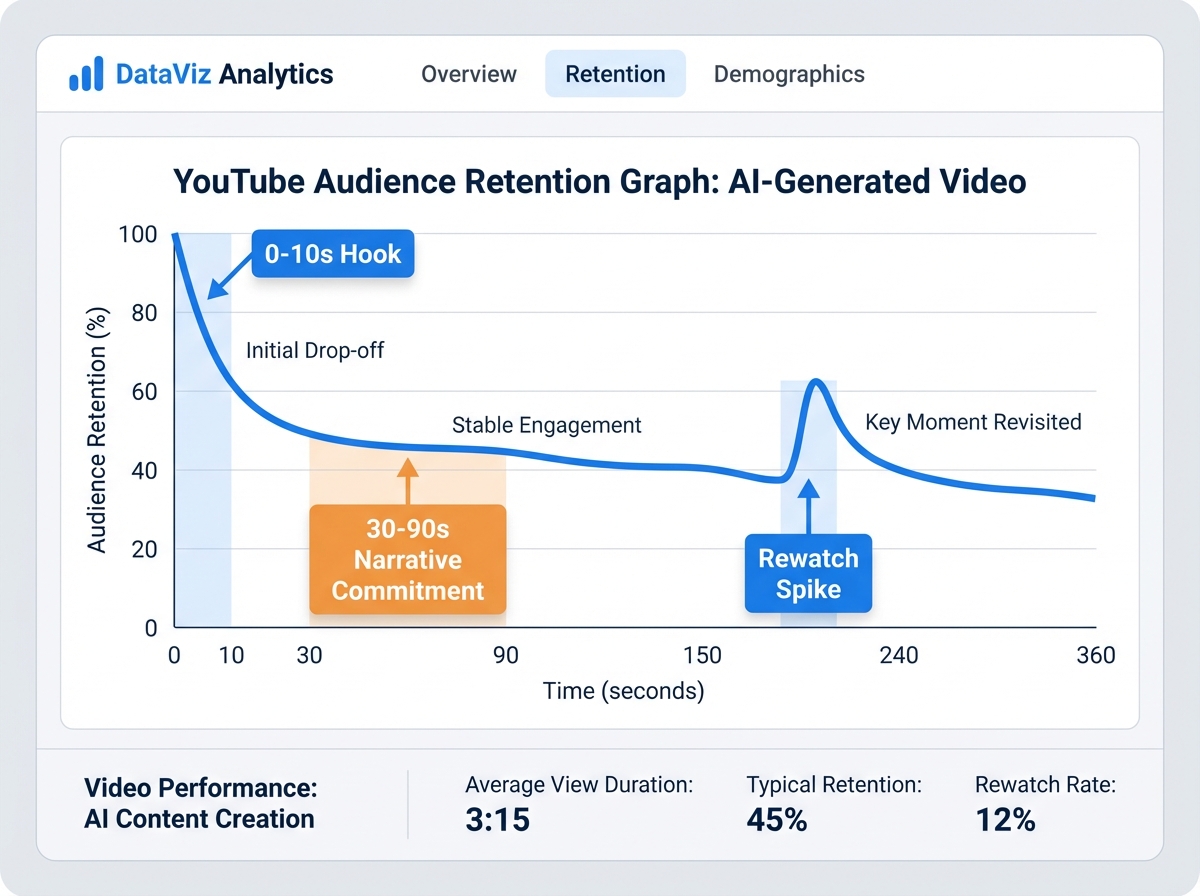Click the Rewatch Spike callout badge
Viewport: 1200px width, 896px height.
(808, 573)
